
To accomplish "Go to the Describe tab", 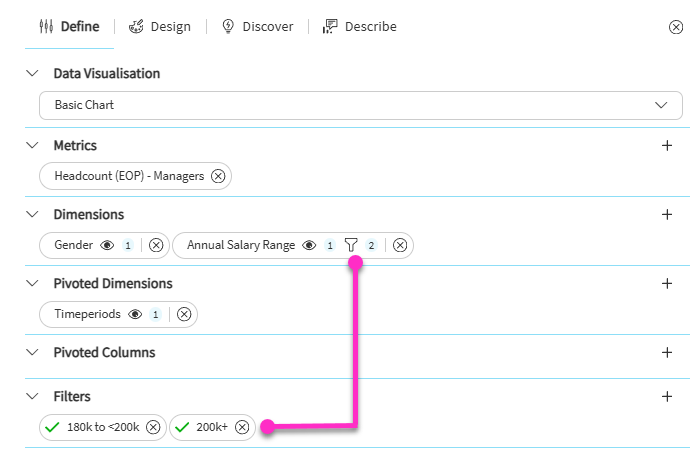I will point(360,27).
